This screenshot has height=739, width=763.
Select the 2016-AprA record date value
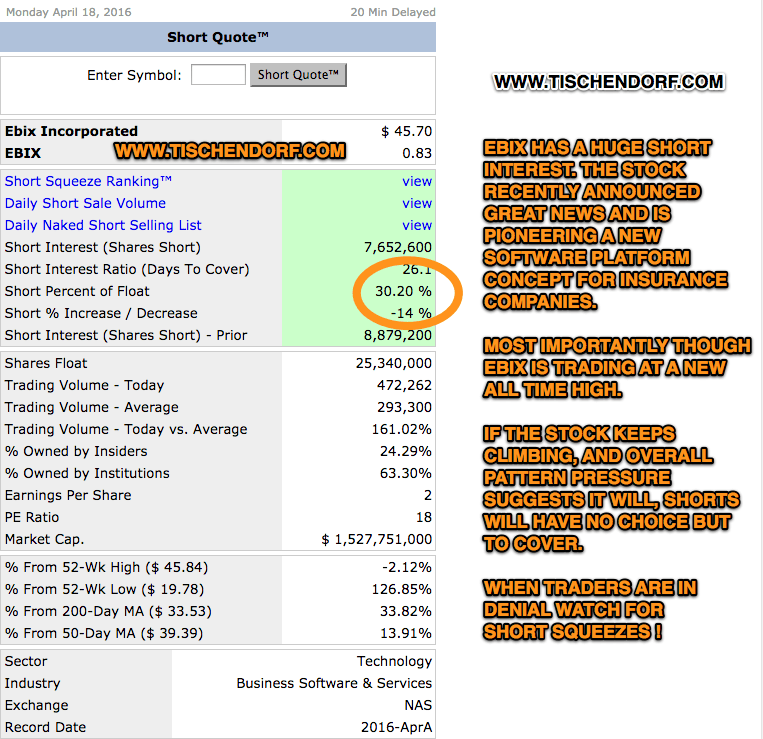coord(397,727)
